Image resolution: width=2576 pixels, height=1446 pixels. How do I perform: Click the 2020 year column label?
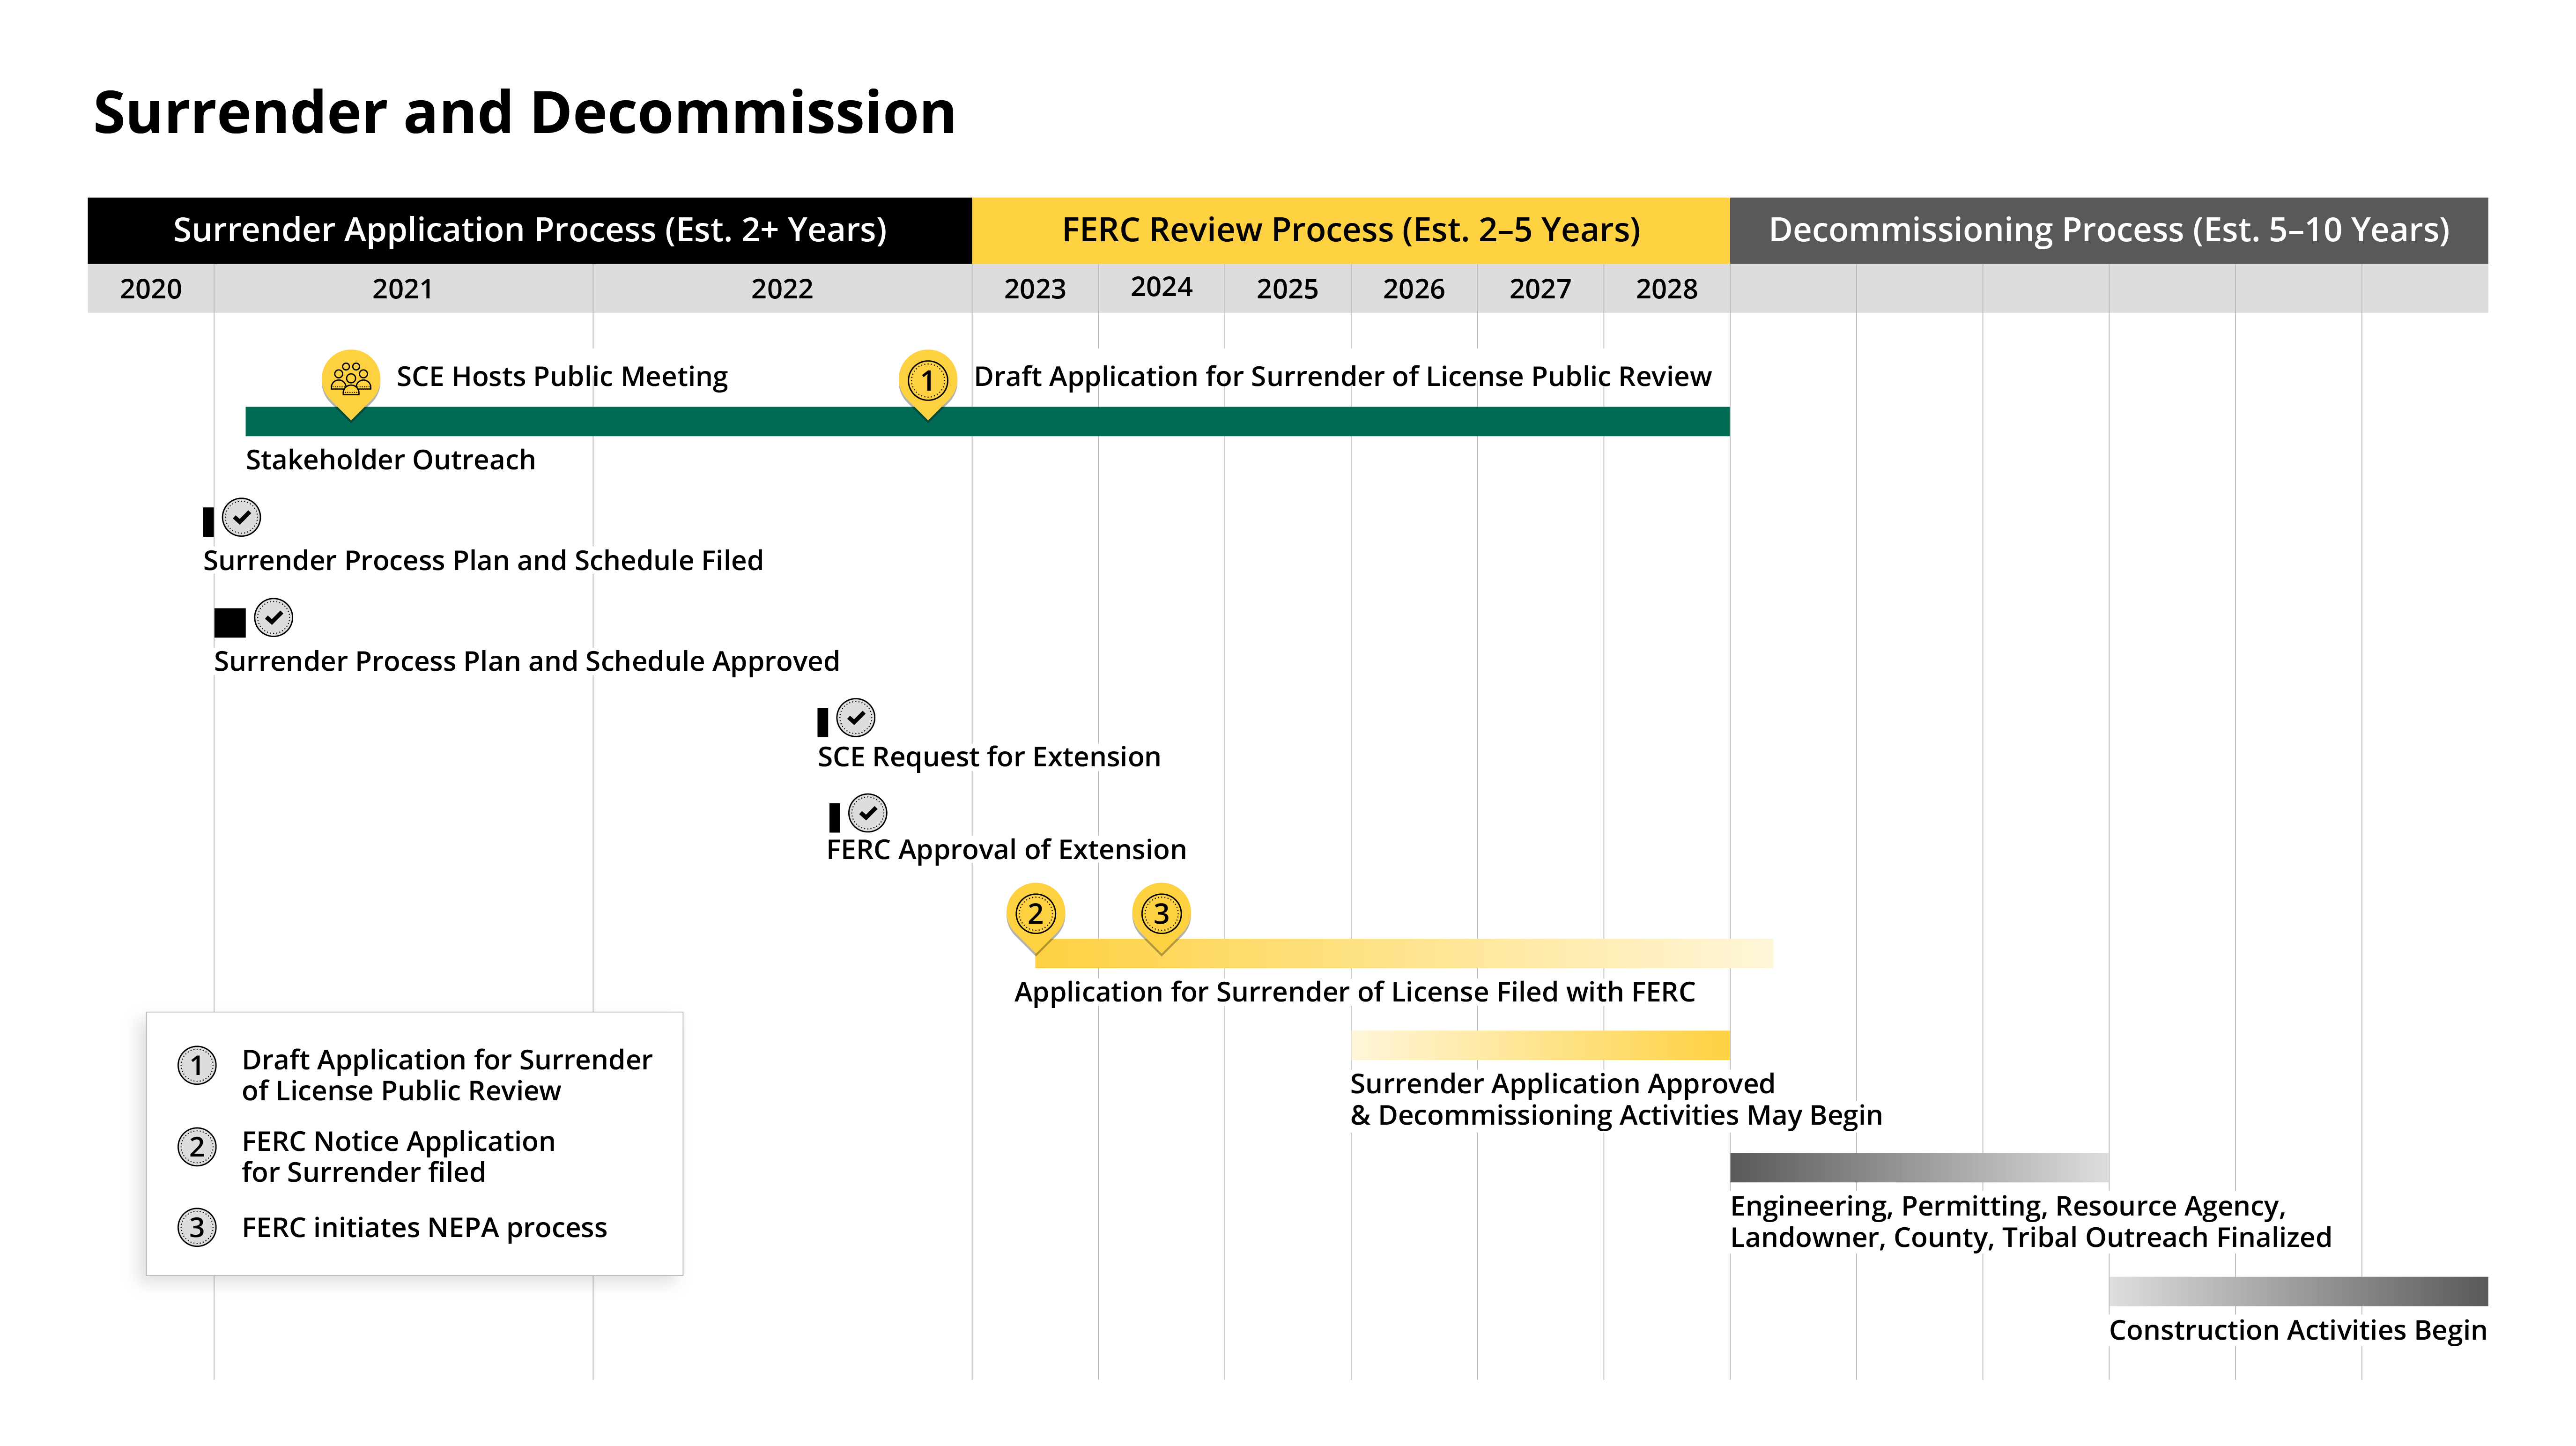(151, 289)
